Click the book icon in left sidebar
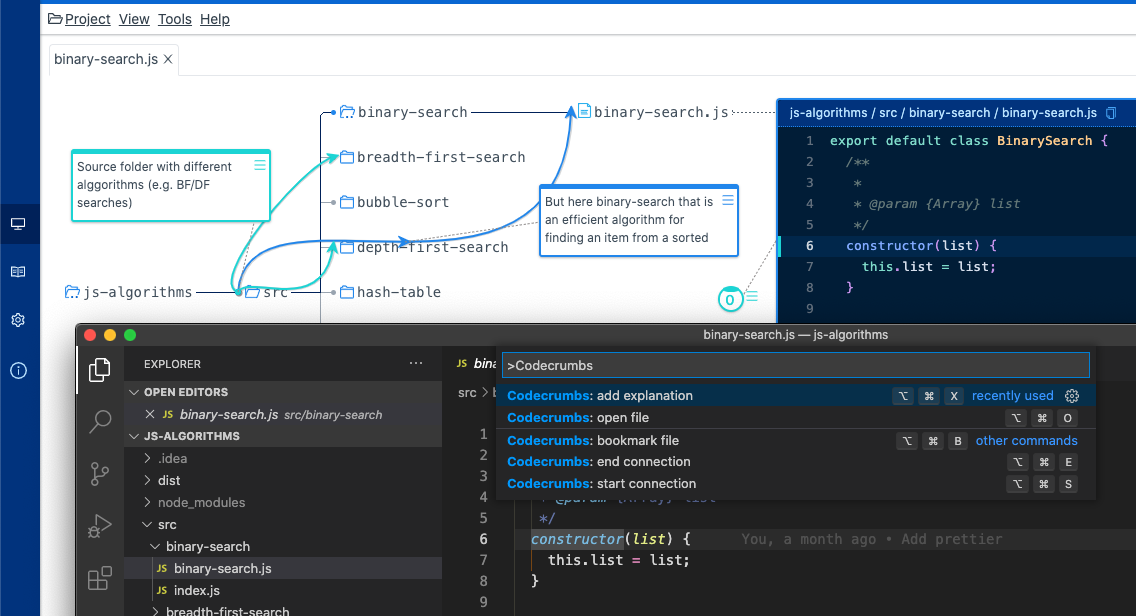The image size is (1136, 616). point(18,271)
